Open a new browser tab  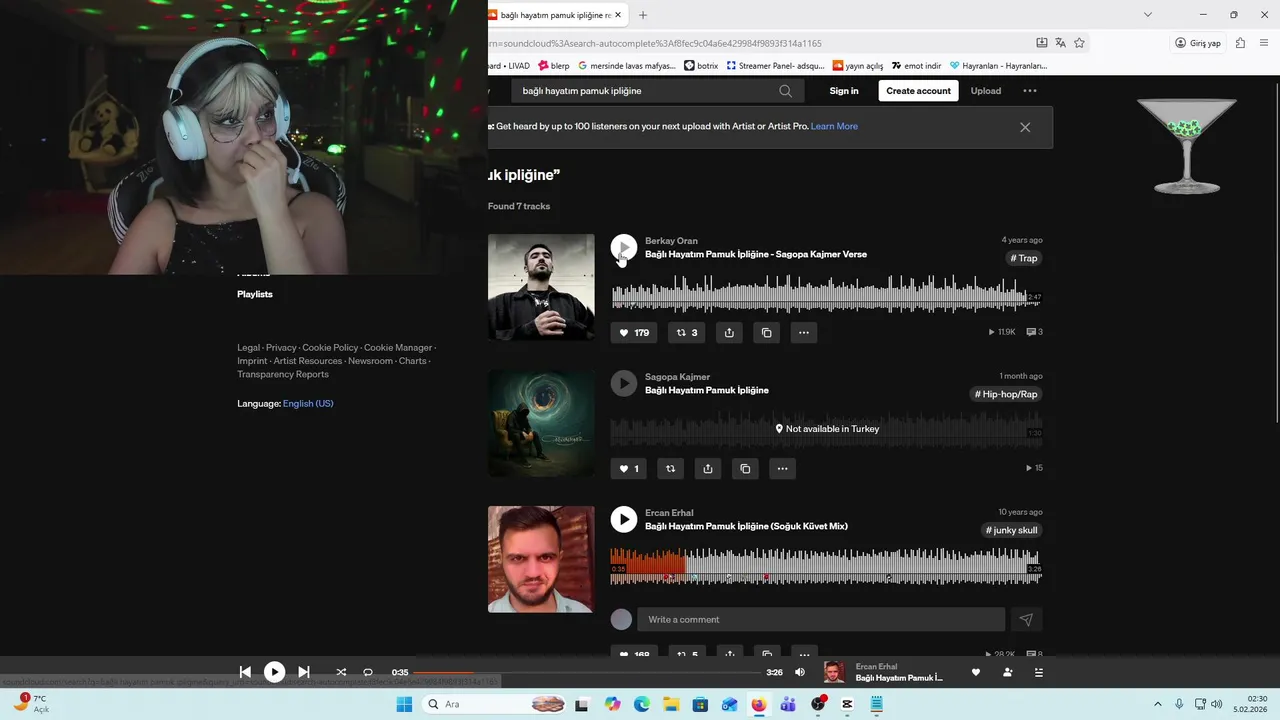pos(643,15)
